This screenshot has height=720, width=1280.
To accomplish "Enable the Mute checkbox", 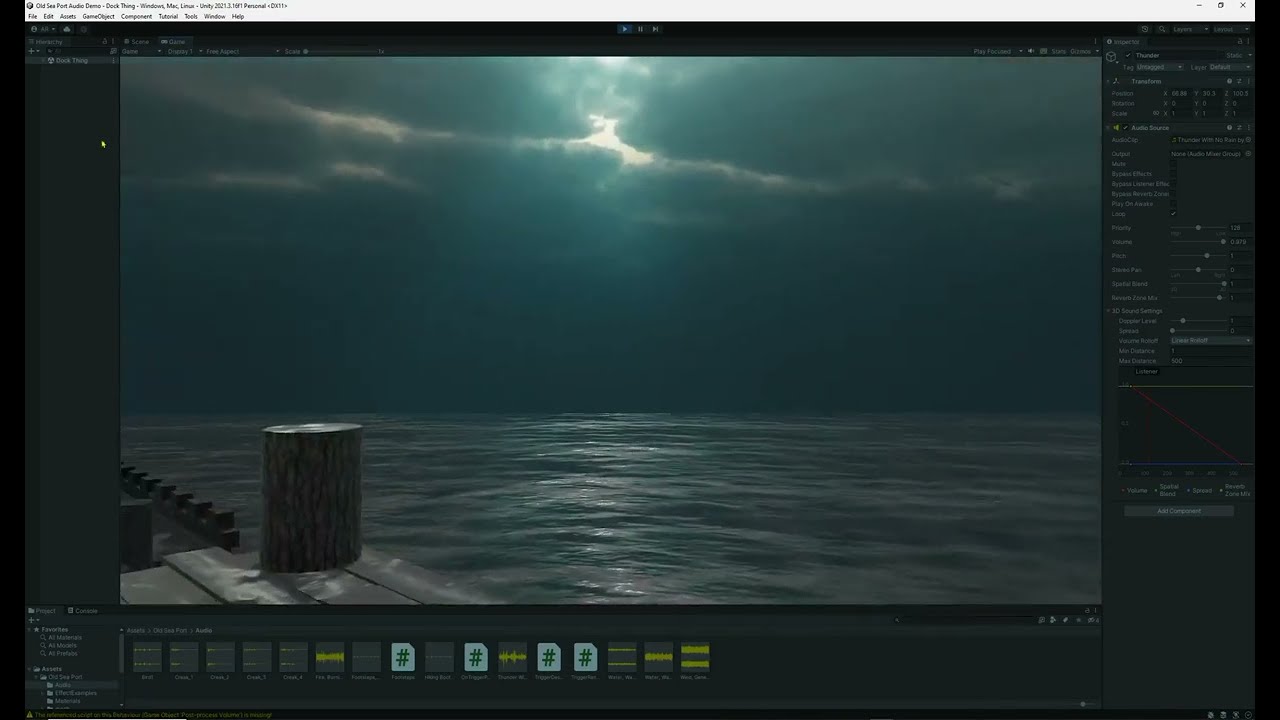I will pos(1173,164).
